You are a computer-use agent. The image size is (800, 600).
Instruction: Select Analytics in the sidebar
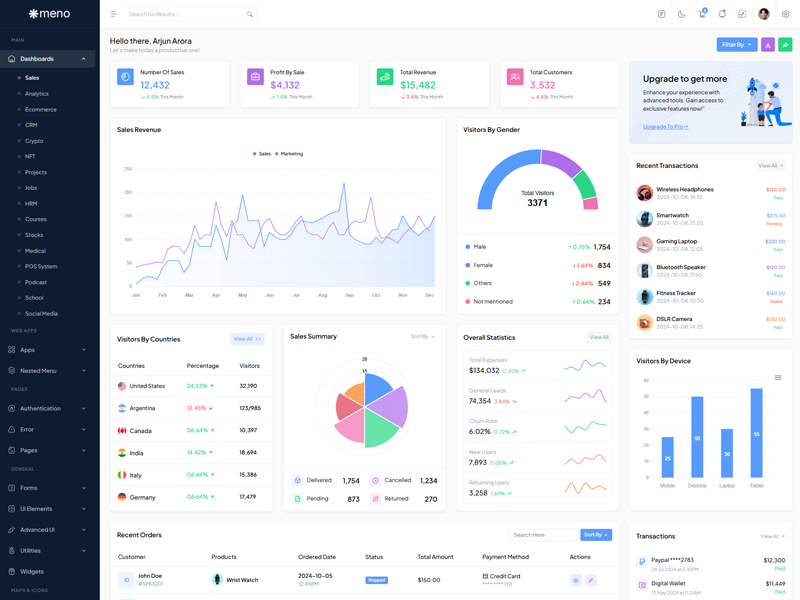(x=36, y=94)
